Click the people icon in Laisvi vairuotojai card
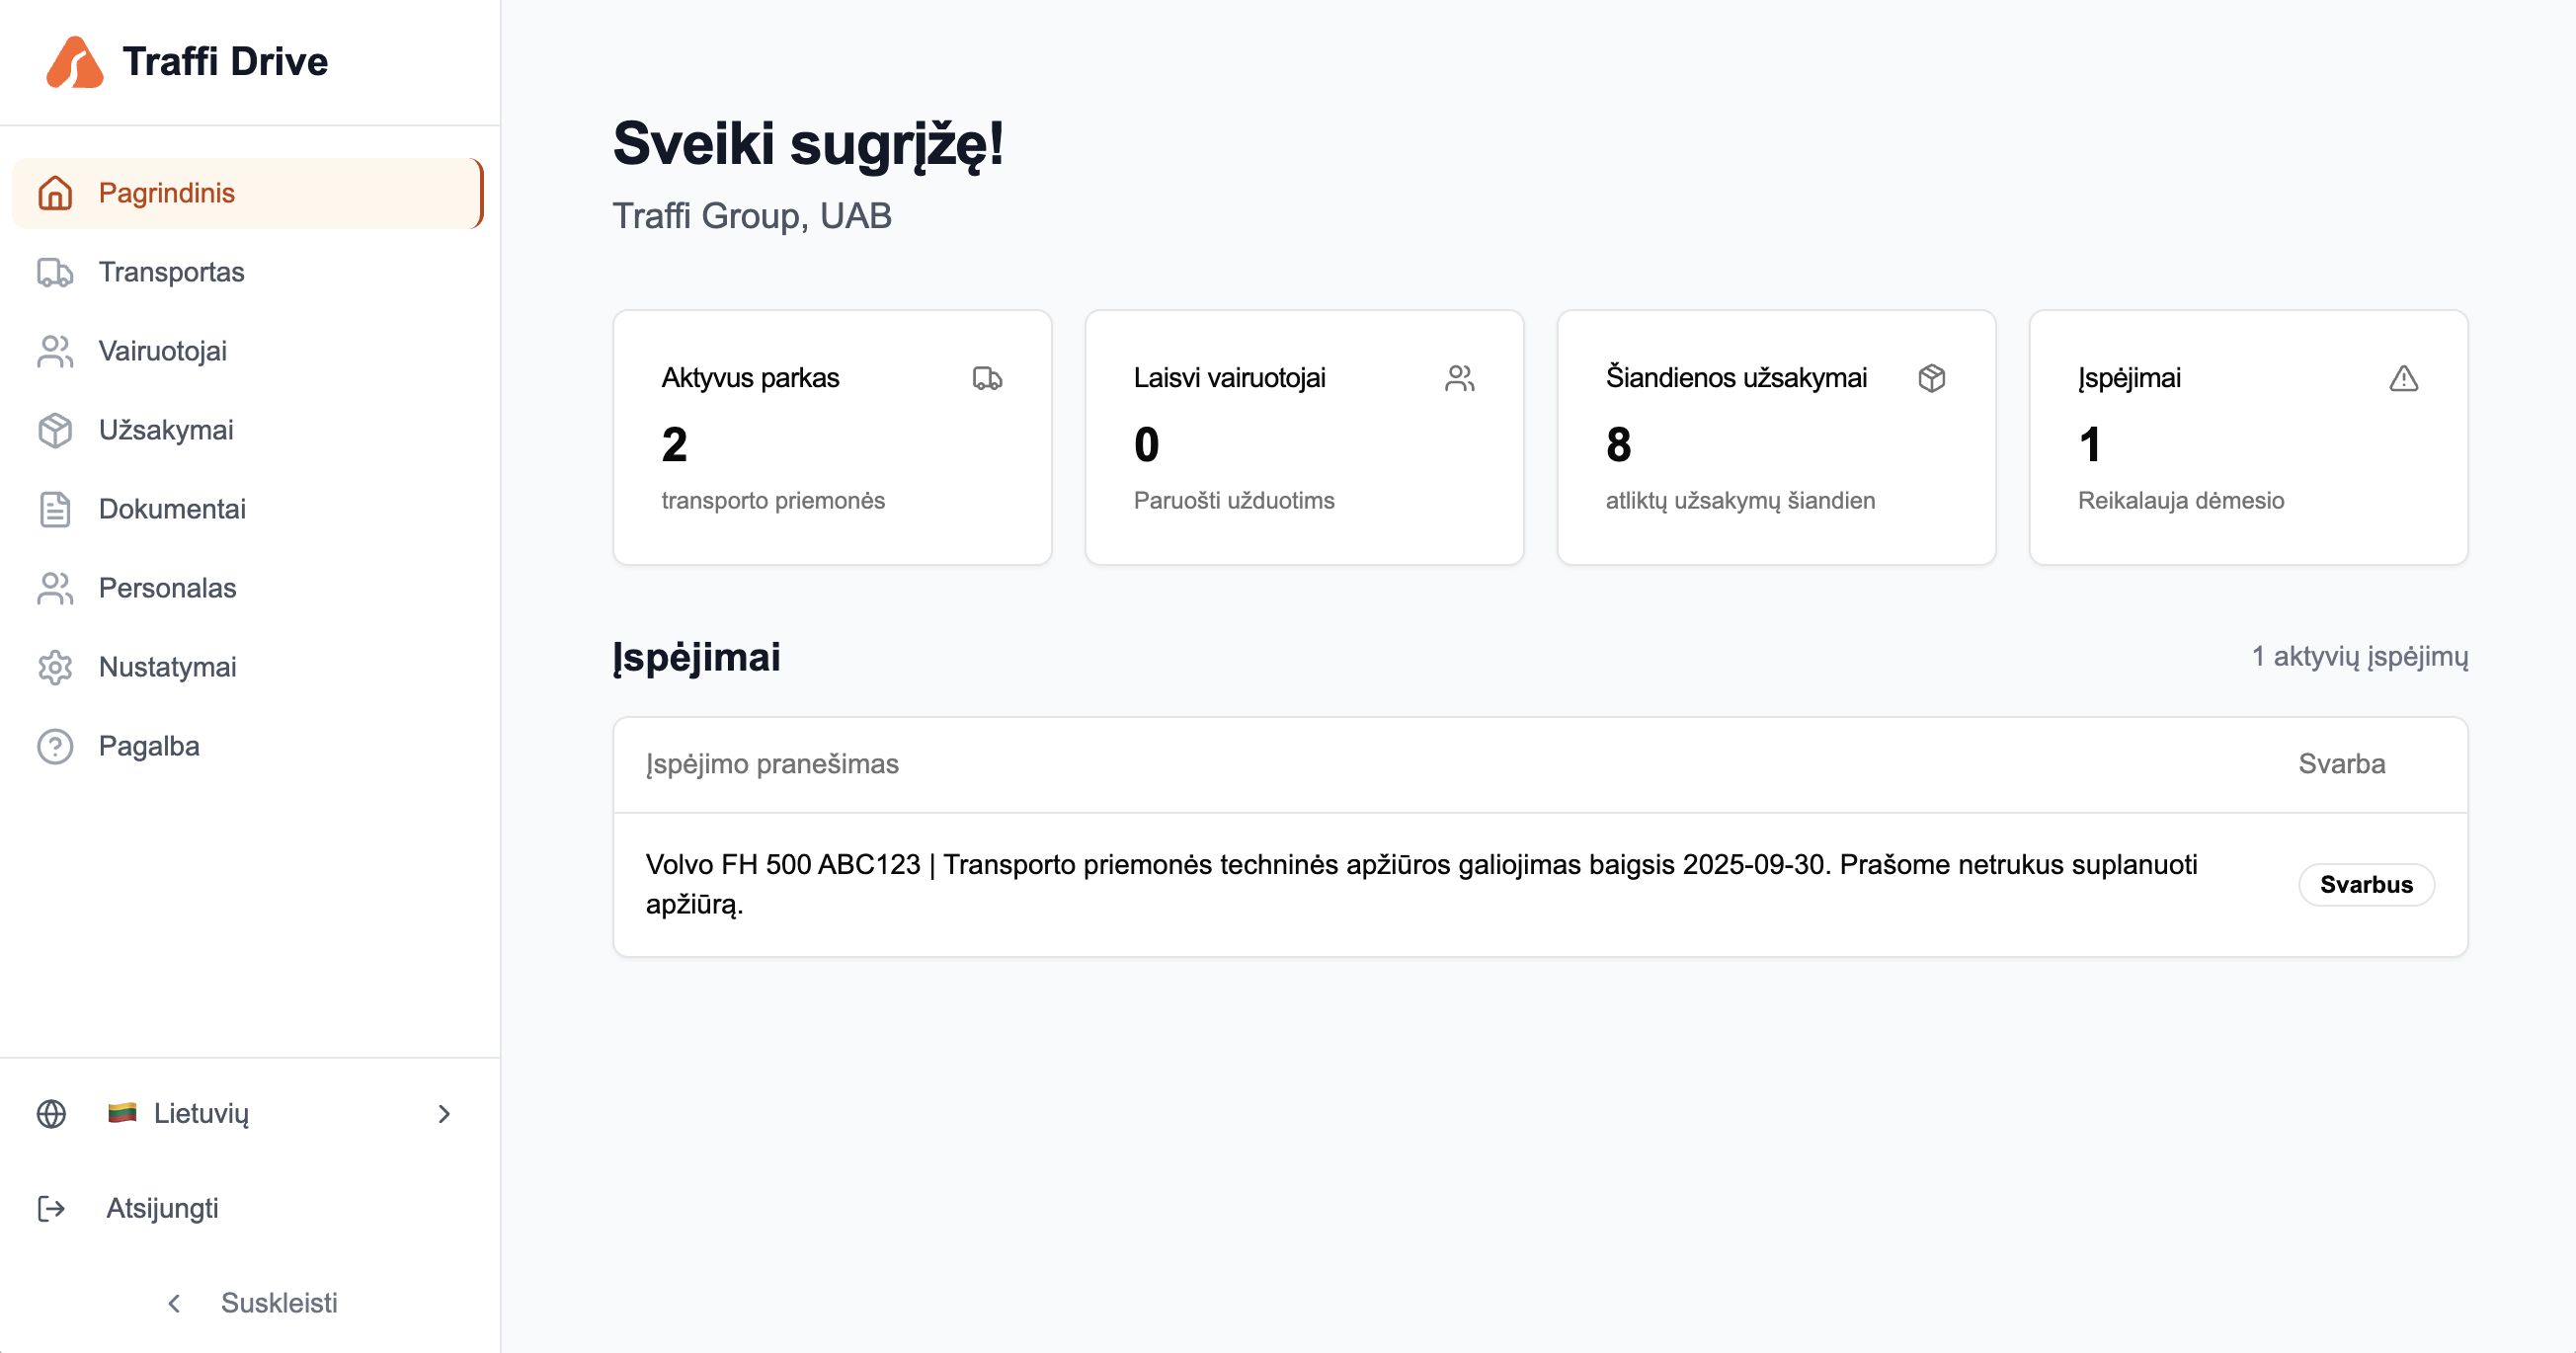The width and height of the screenshot is (2576, 1353). click(1459, 378)
